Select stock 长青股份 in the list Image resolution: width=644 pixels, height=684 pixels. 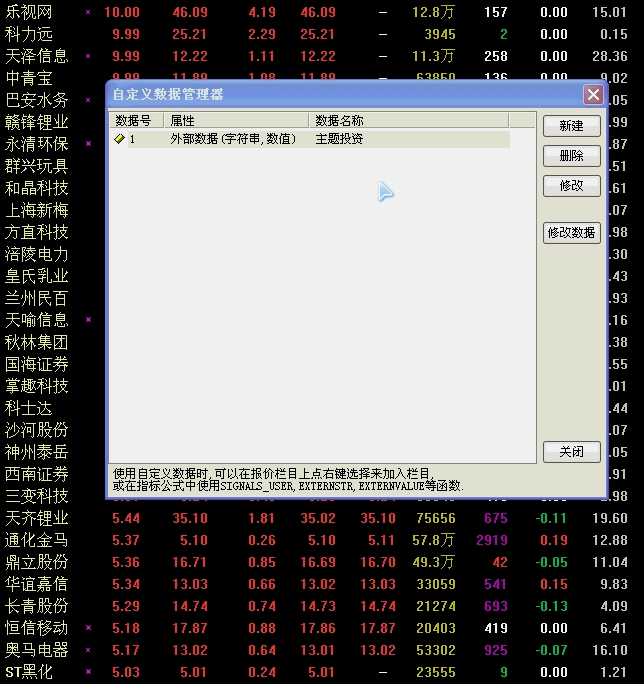[37, 606]
